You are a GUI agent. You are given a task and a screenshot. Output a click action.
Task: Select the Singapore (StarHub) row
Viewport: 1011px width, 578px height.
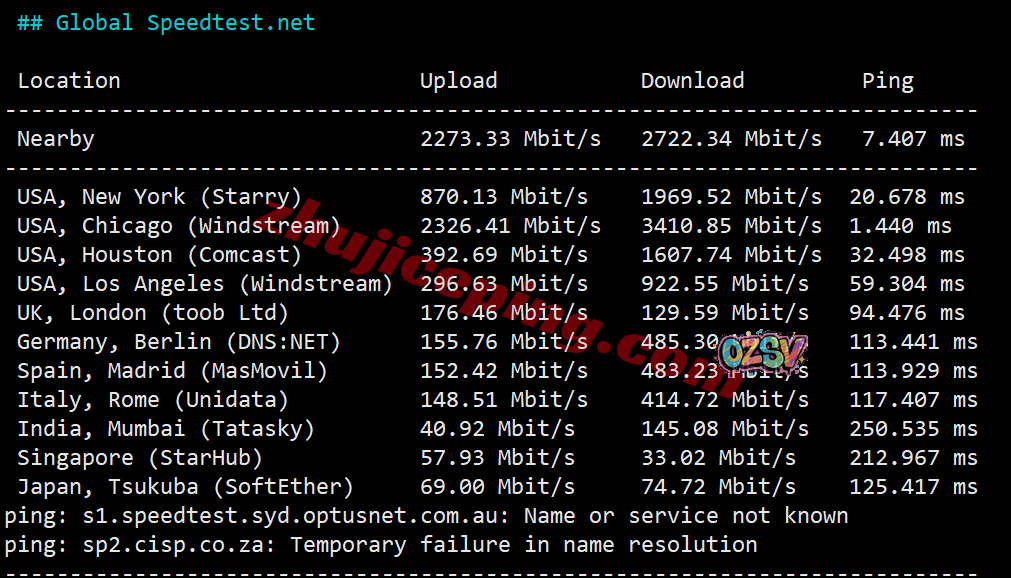(x=140, y=458)
